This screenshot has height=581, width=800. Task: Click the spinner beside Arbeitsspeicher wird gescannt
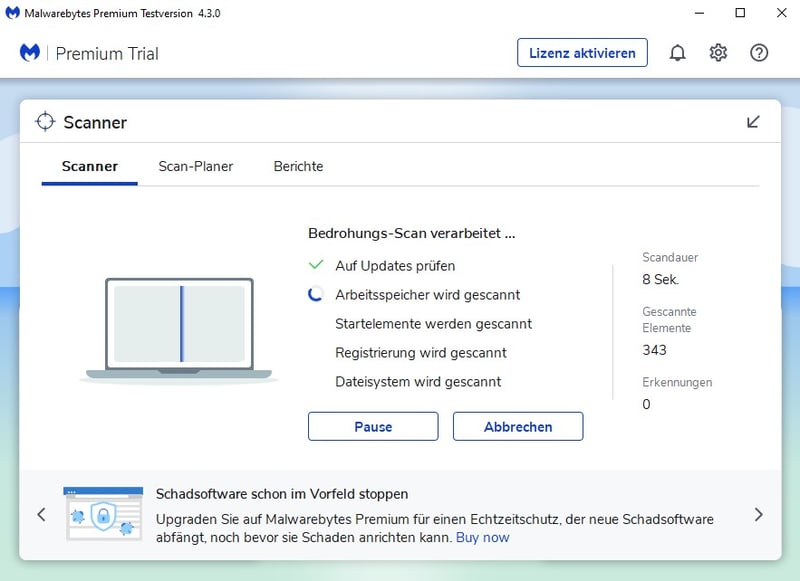click(x=316, y=294)
